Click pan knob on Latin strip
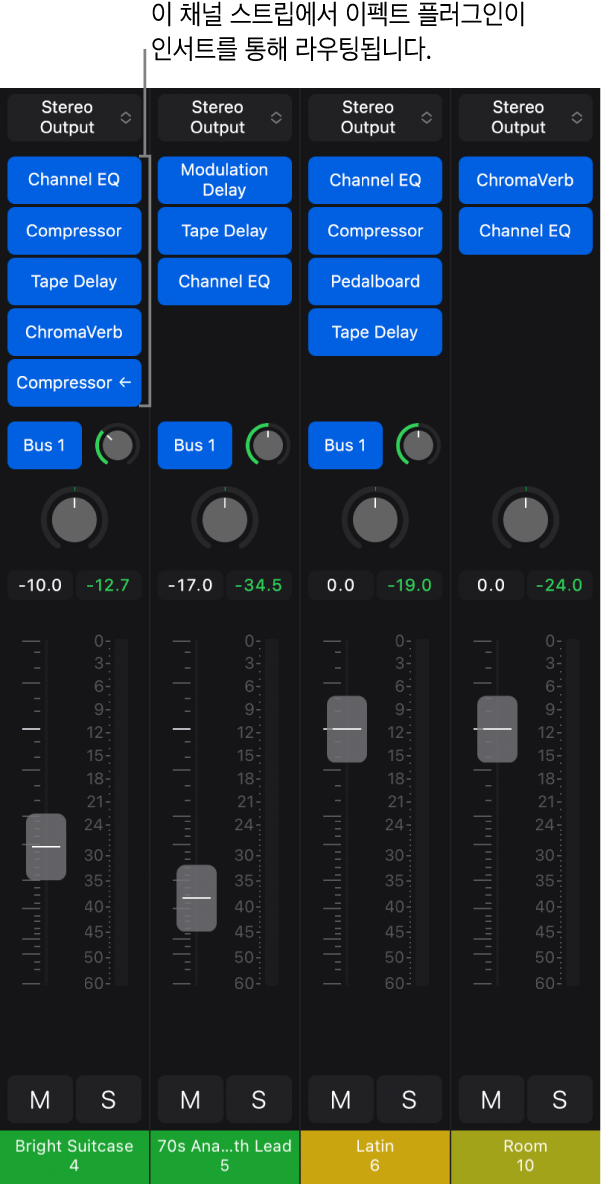Viewport: 601px width, 1186px height. click(375, 519)
